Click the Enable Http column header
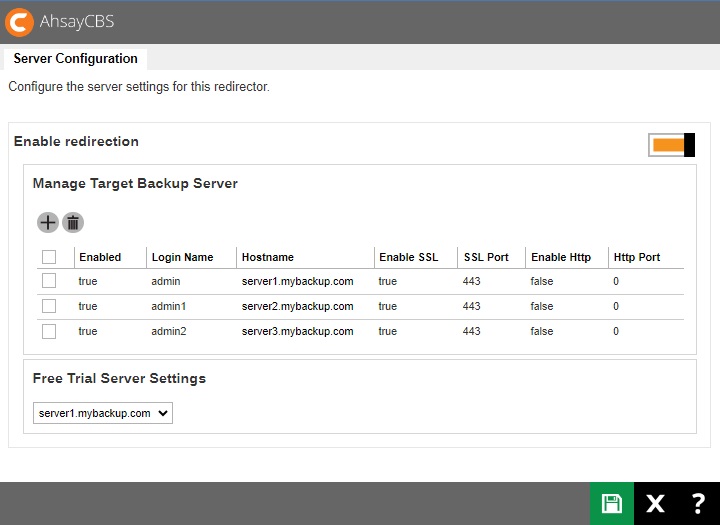 click(561, 257)
